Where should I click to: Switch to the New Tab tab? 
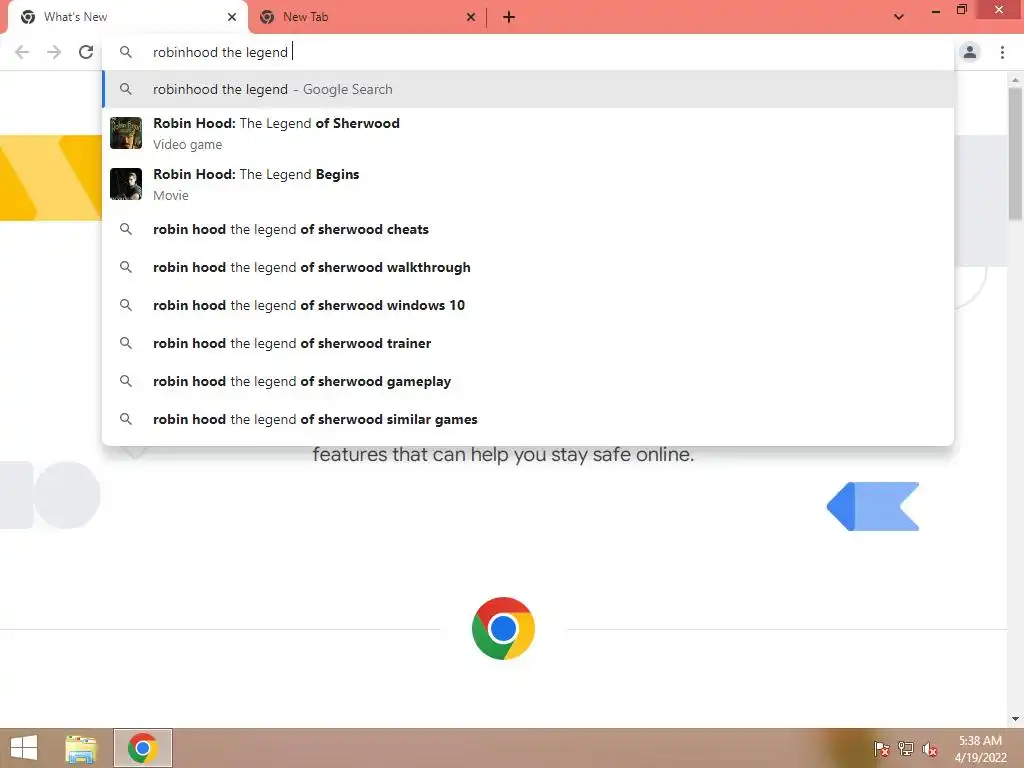click(367, 18)
